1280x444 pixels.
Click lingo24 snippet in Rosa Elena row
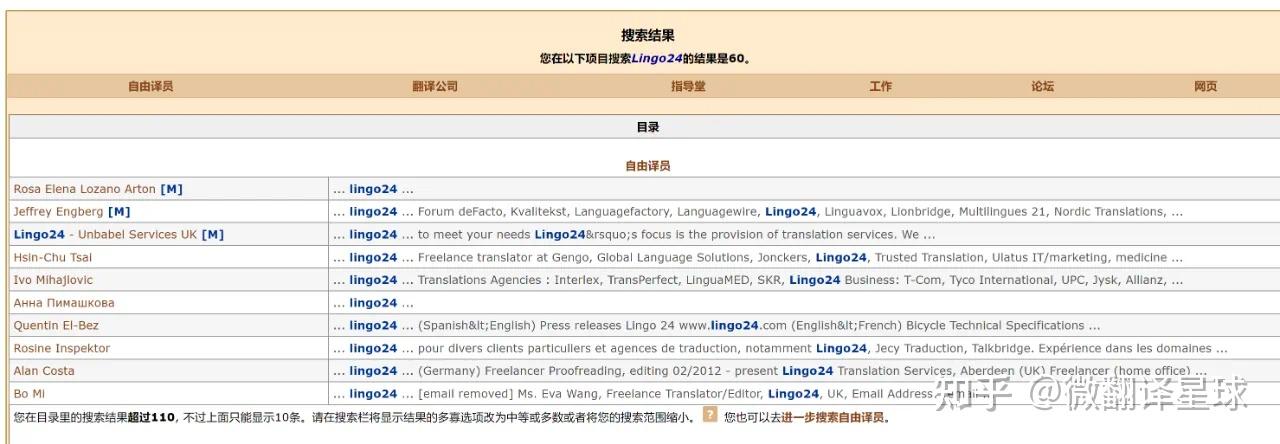[373, 189]
